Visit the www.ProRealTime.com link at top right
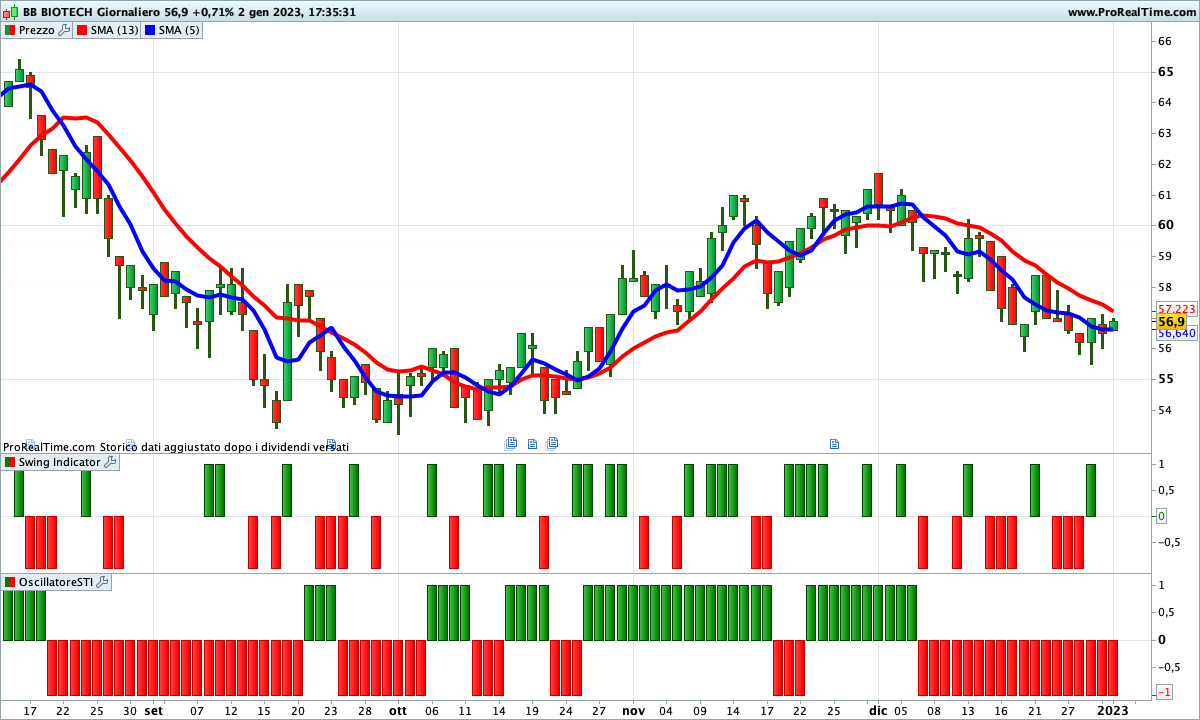Screen dimensions: 1200x720 click(1130, 12)
